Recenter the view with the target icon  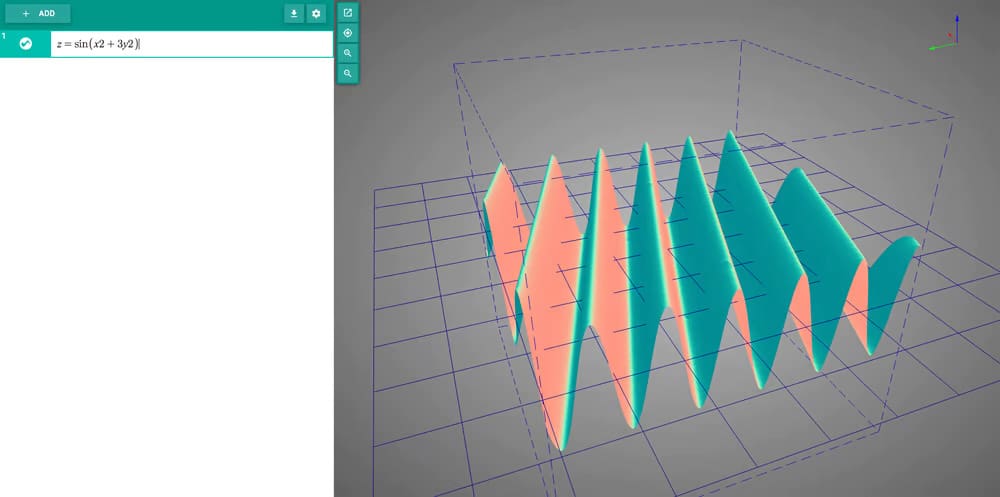[347, 33]
